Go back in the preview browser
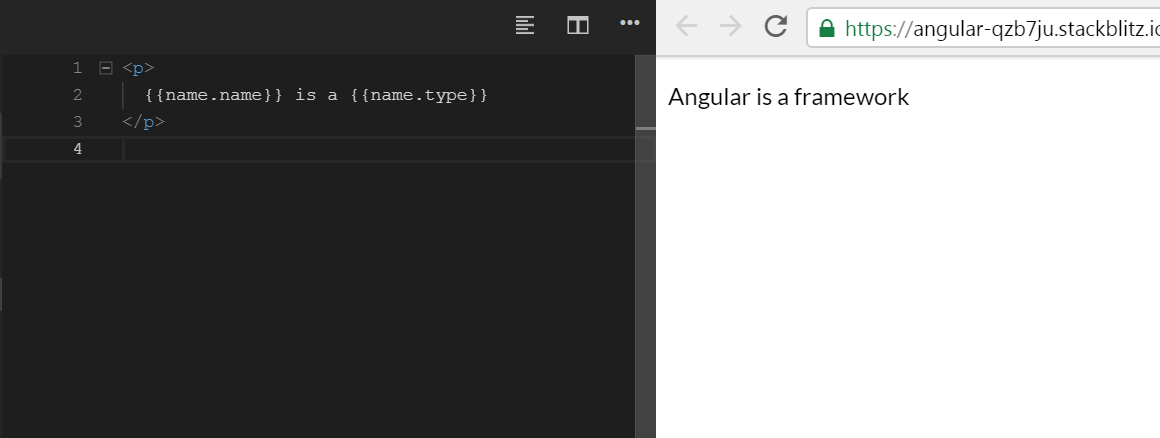 (x=687, y=26)
